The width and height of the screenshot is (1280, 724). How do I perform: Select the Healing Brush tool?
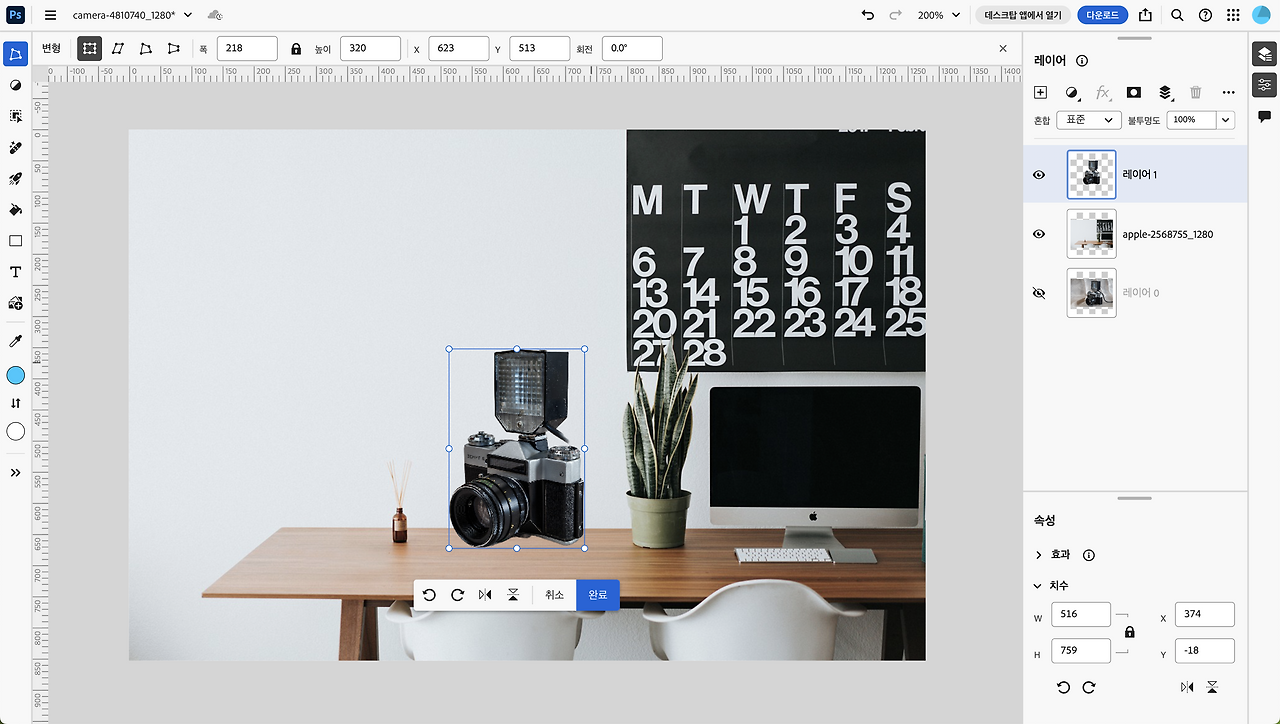(16, 147)
